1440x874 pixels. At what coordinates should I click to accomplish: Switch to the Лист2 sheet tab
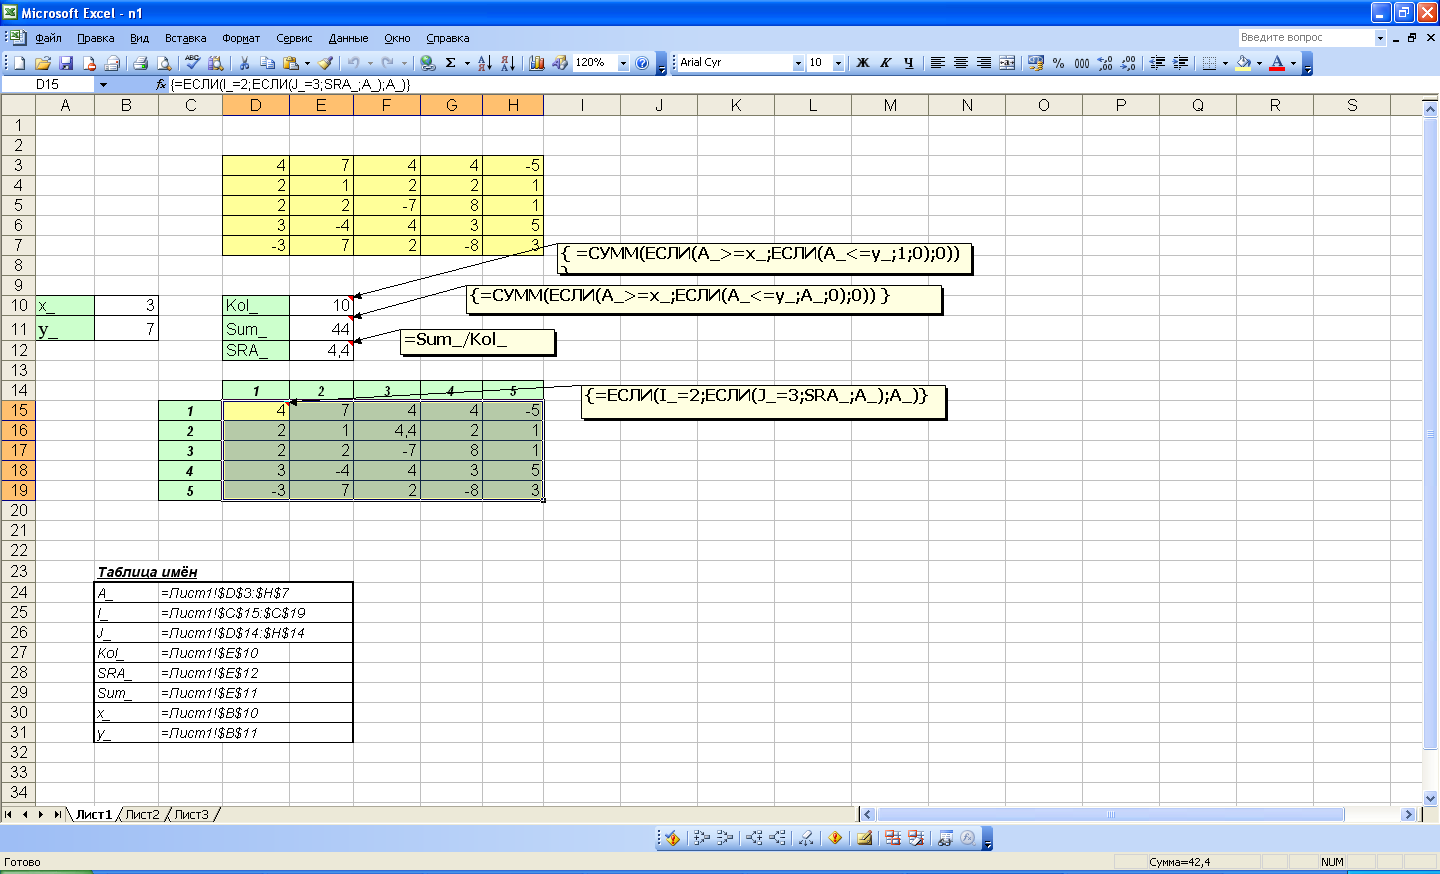[x=142, y=815]
